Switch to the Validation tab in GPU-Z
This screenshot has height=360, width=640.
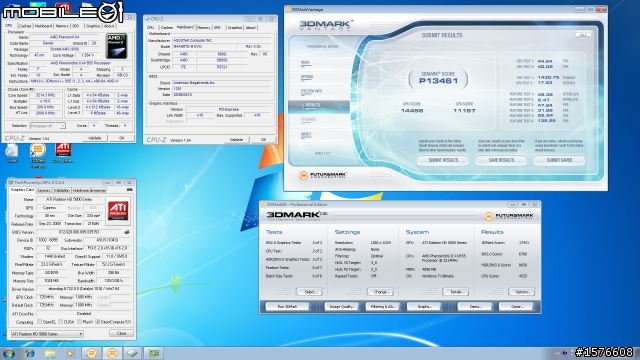tap(62, 190)
